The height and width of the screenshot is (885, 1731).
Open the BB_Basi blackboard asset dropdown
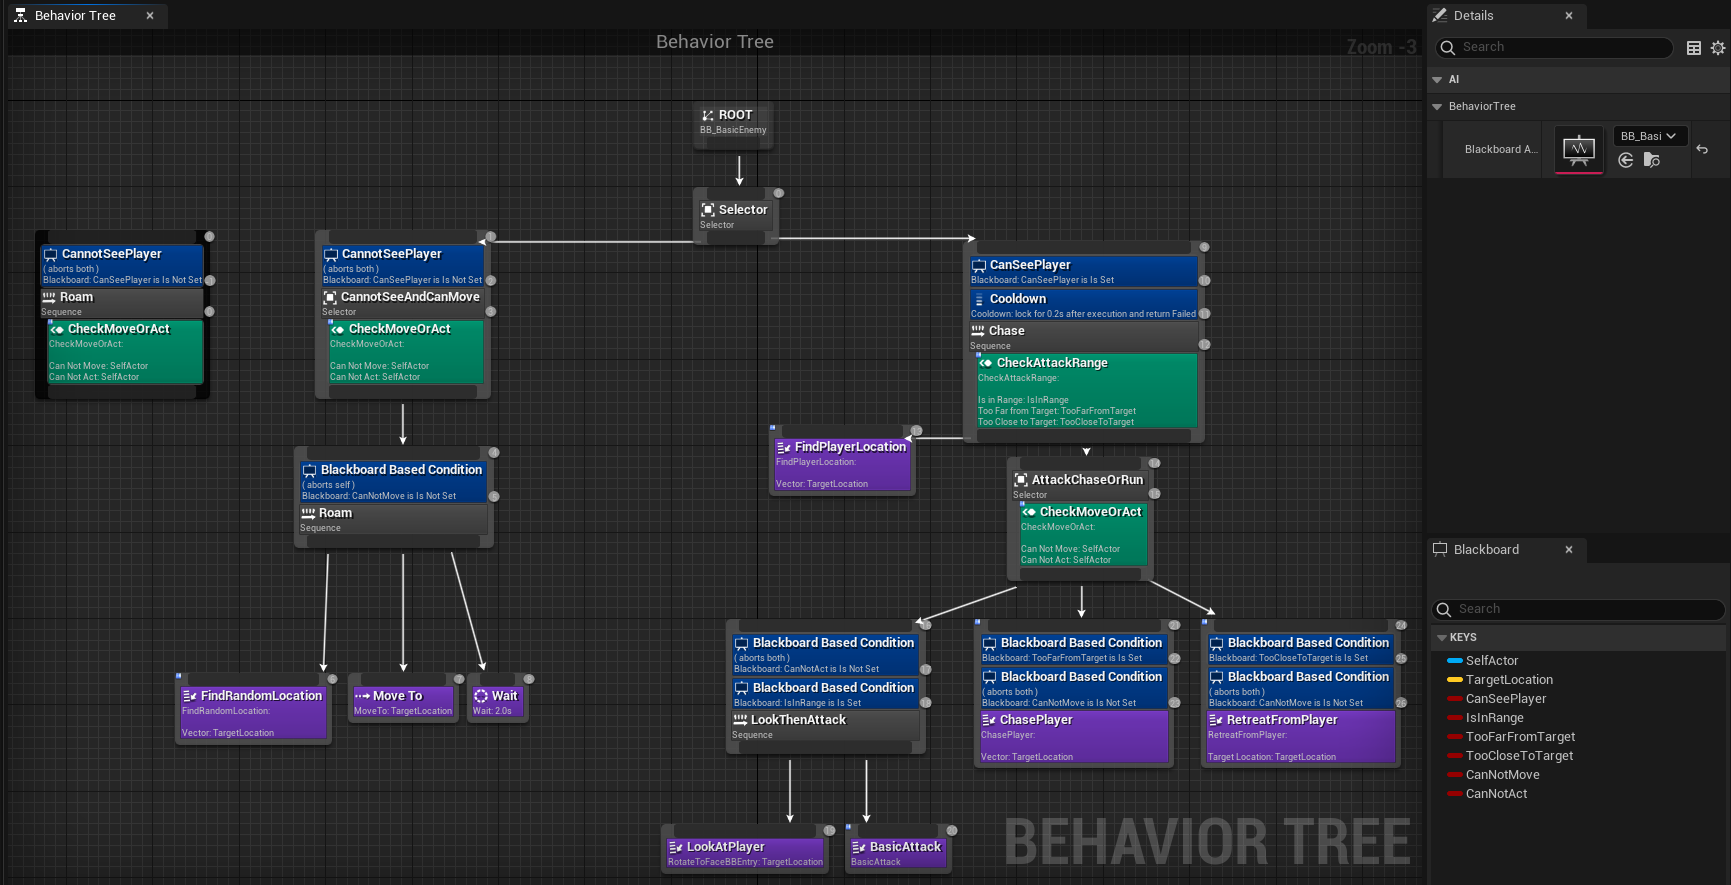pos(1649,136)
